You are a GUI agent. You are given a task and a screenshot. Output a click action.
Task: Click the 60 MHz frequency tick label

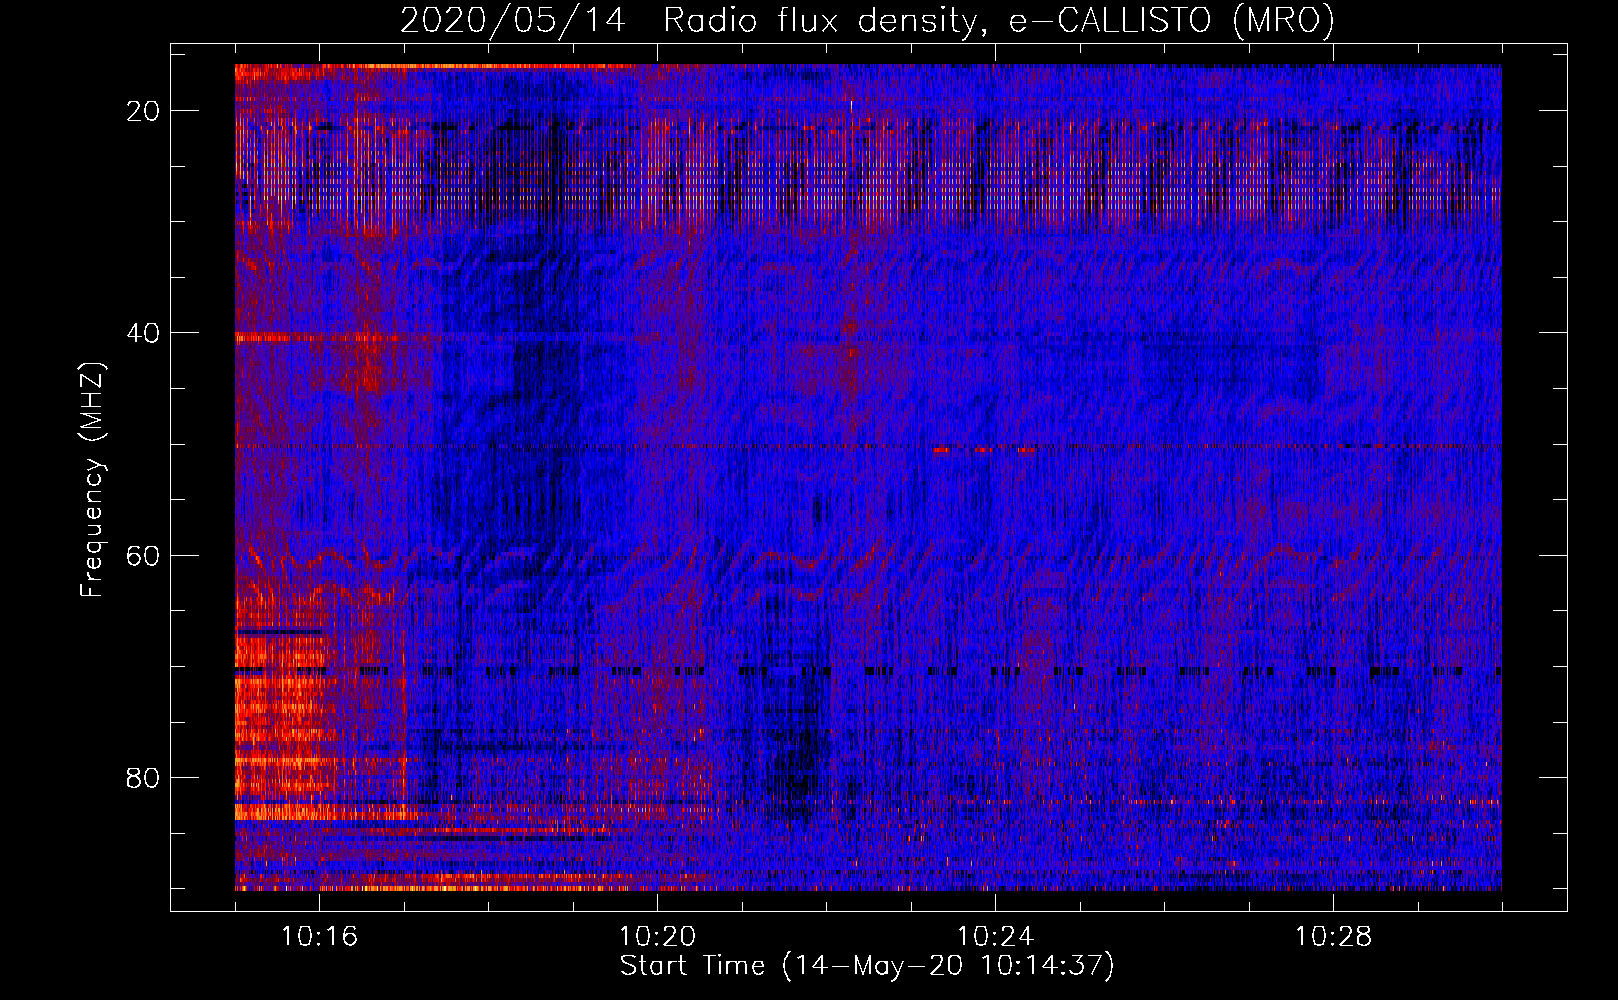(x=144, y=555)
